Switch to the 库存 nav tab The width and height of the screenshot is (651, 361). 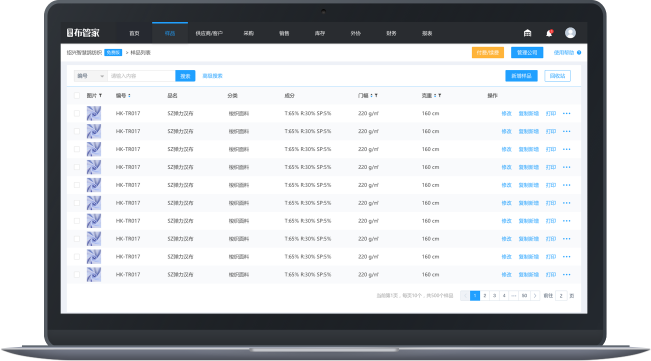[x=320, y=33]
